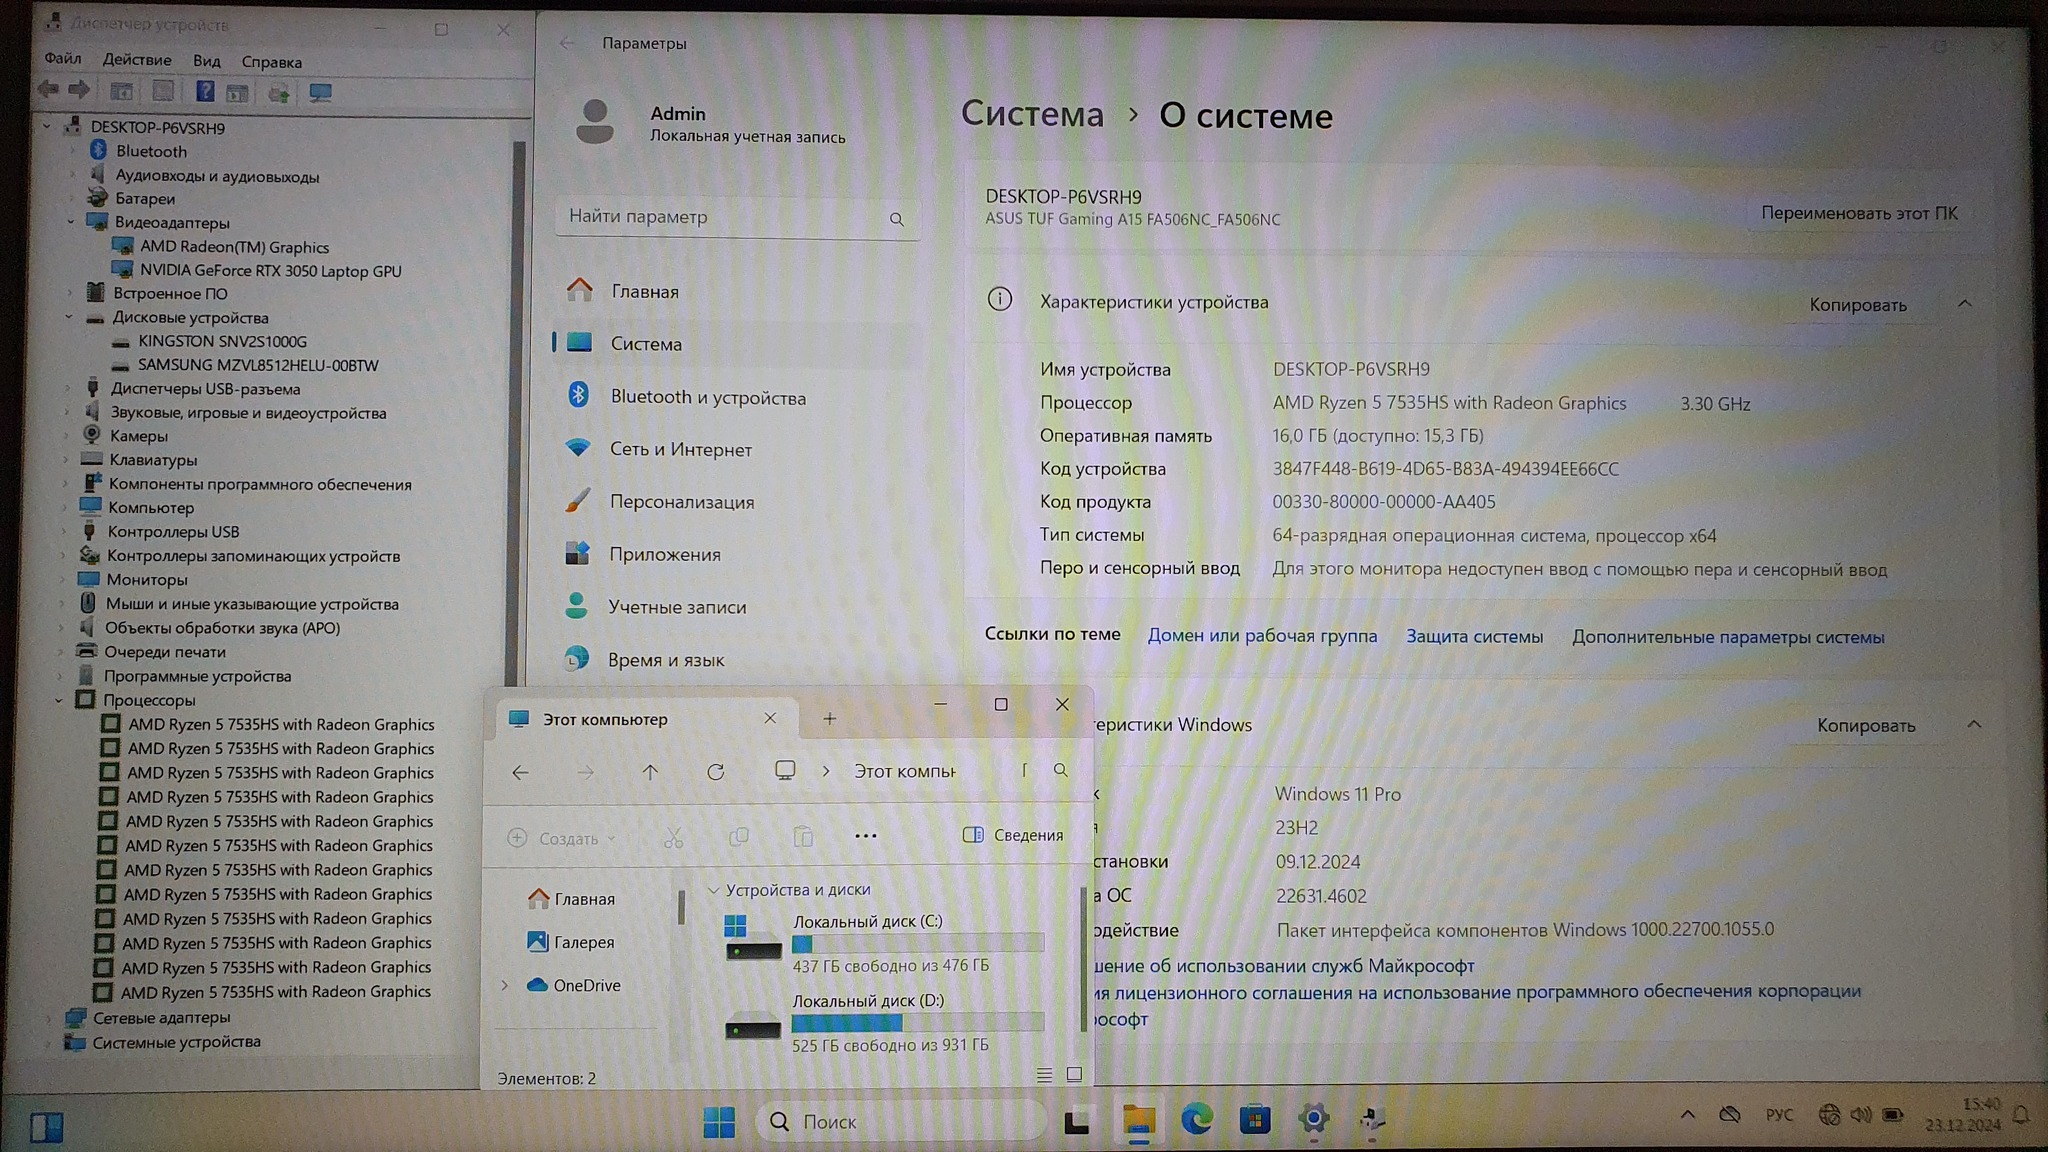Screen dimensions: 2048x1152
Task: Click the Settings gear icon in taskbar
Action: (x=1314, y=1119)
